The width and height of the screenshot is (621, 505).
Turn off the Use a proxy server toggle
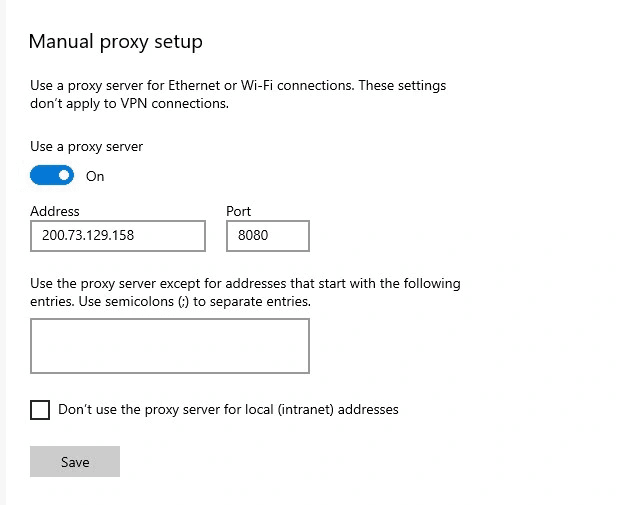[x=52, y=175]
